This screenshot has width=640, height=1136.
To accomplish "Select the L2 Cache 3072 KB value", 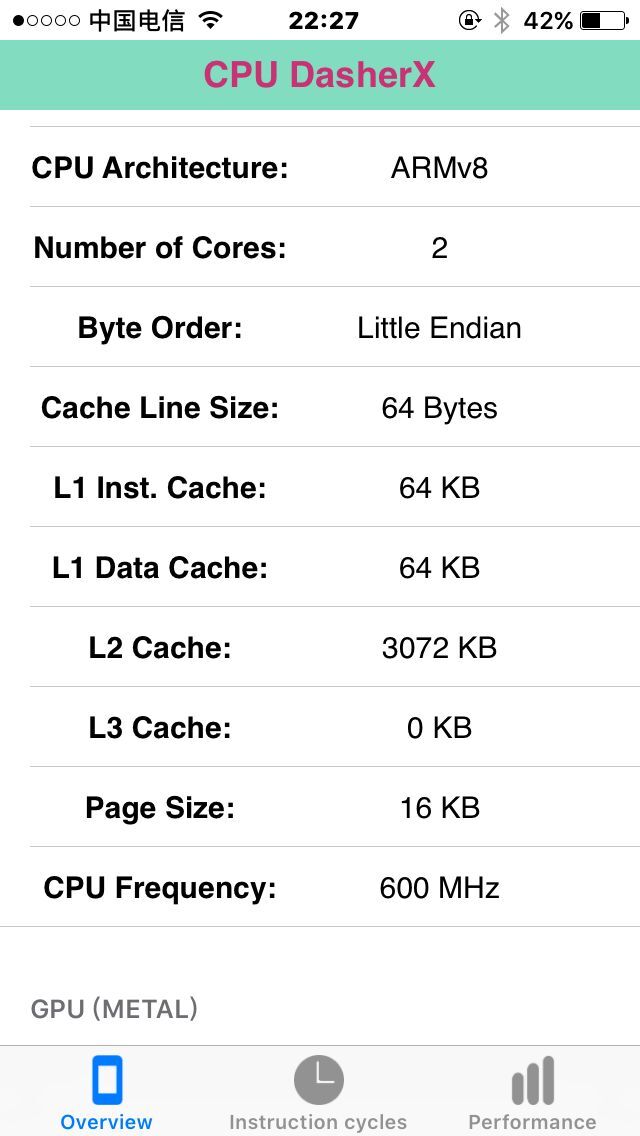I will click(x=439, y=648).
